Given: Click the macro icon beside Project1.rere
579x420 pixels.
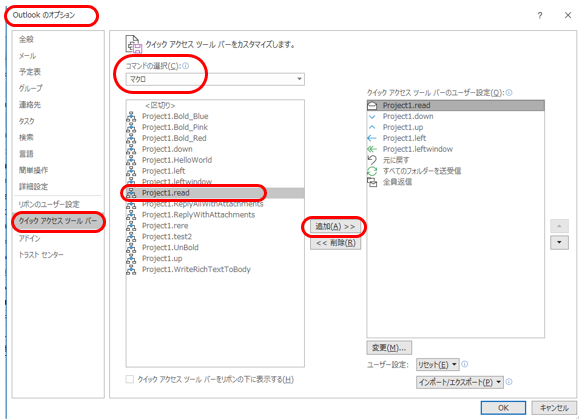Looking at the screenshot, I should click(131, 226).
